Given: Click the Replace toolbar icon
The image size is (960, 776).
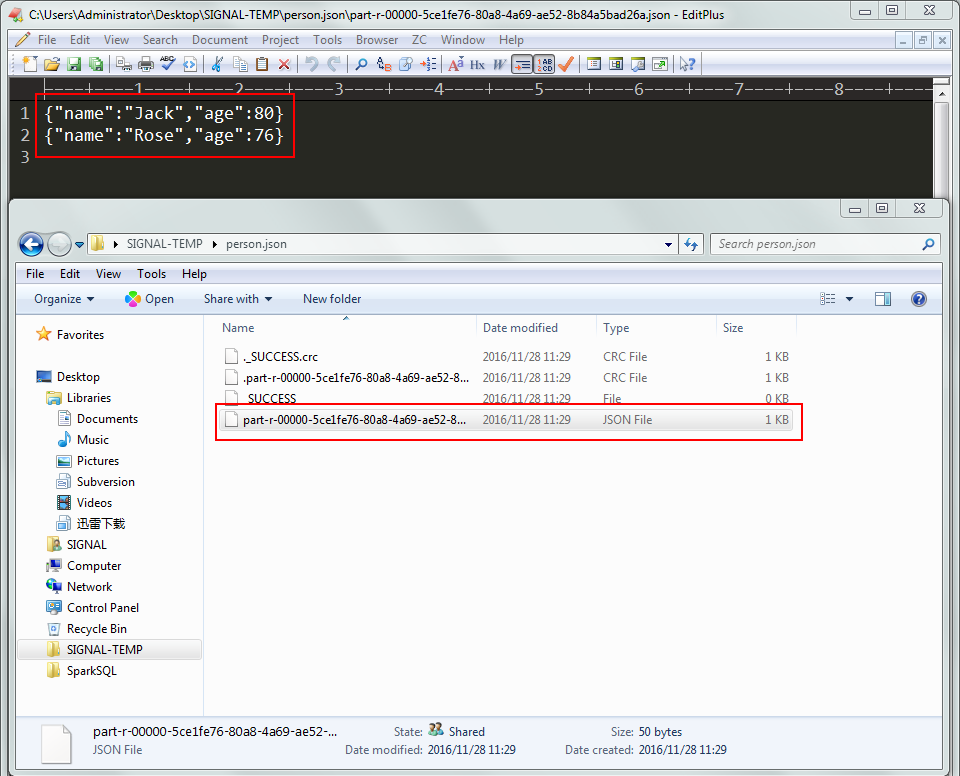Looking at the screenshot, I should 384,64.
